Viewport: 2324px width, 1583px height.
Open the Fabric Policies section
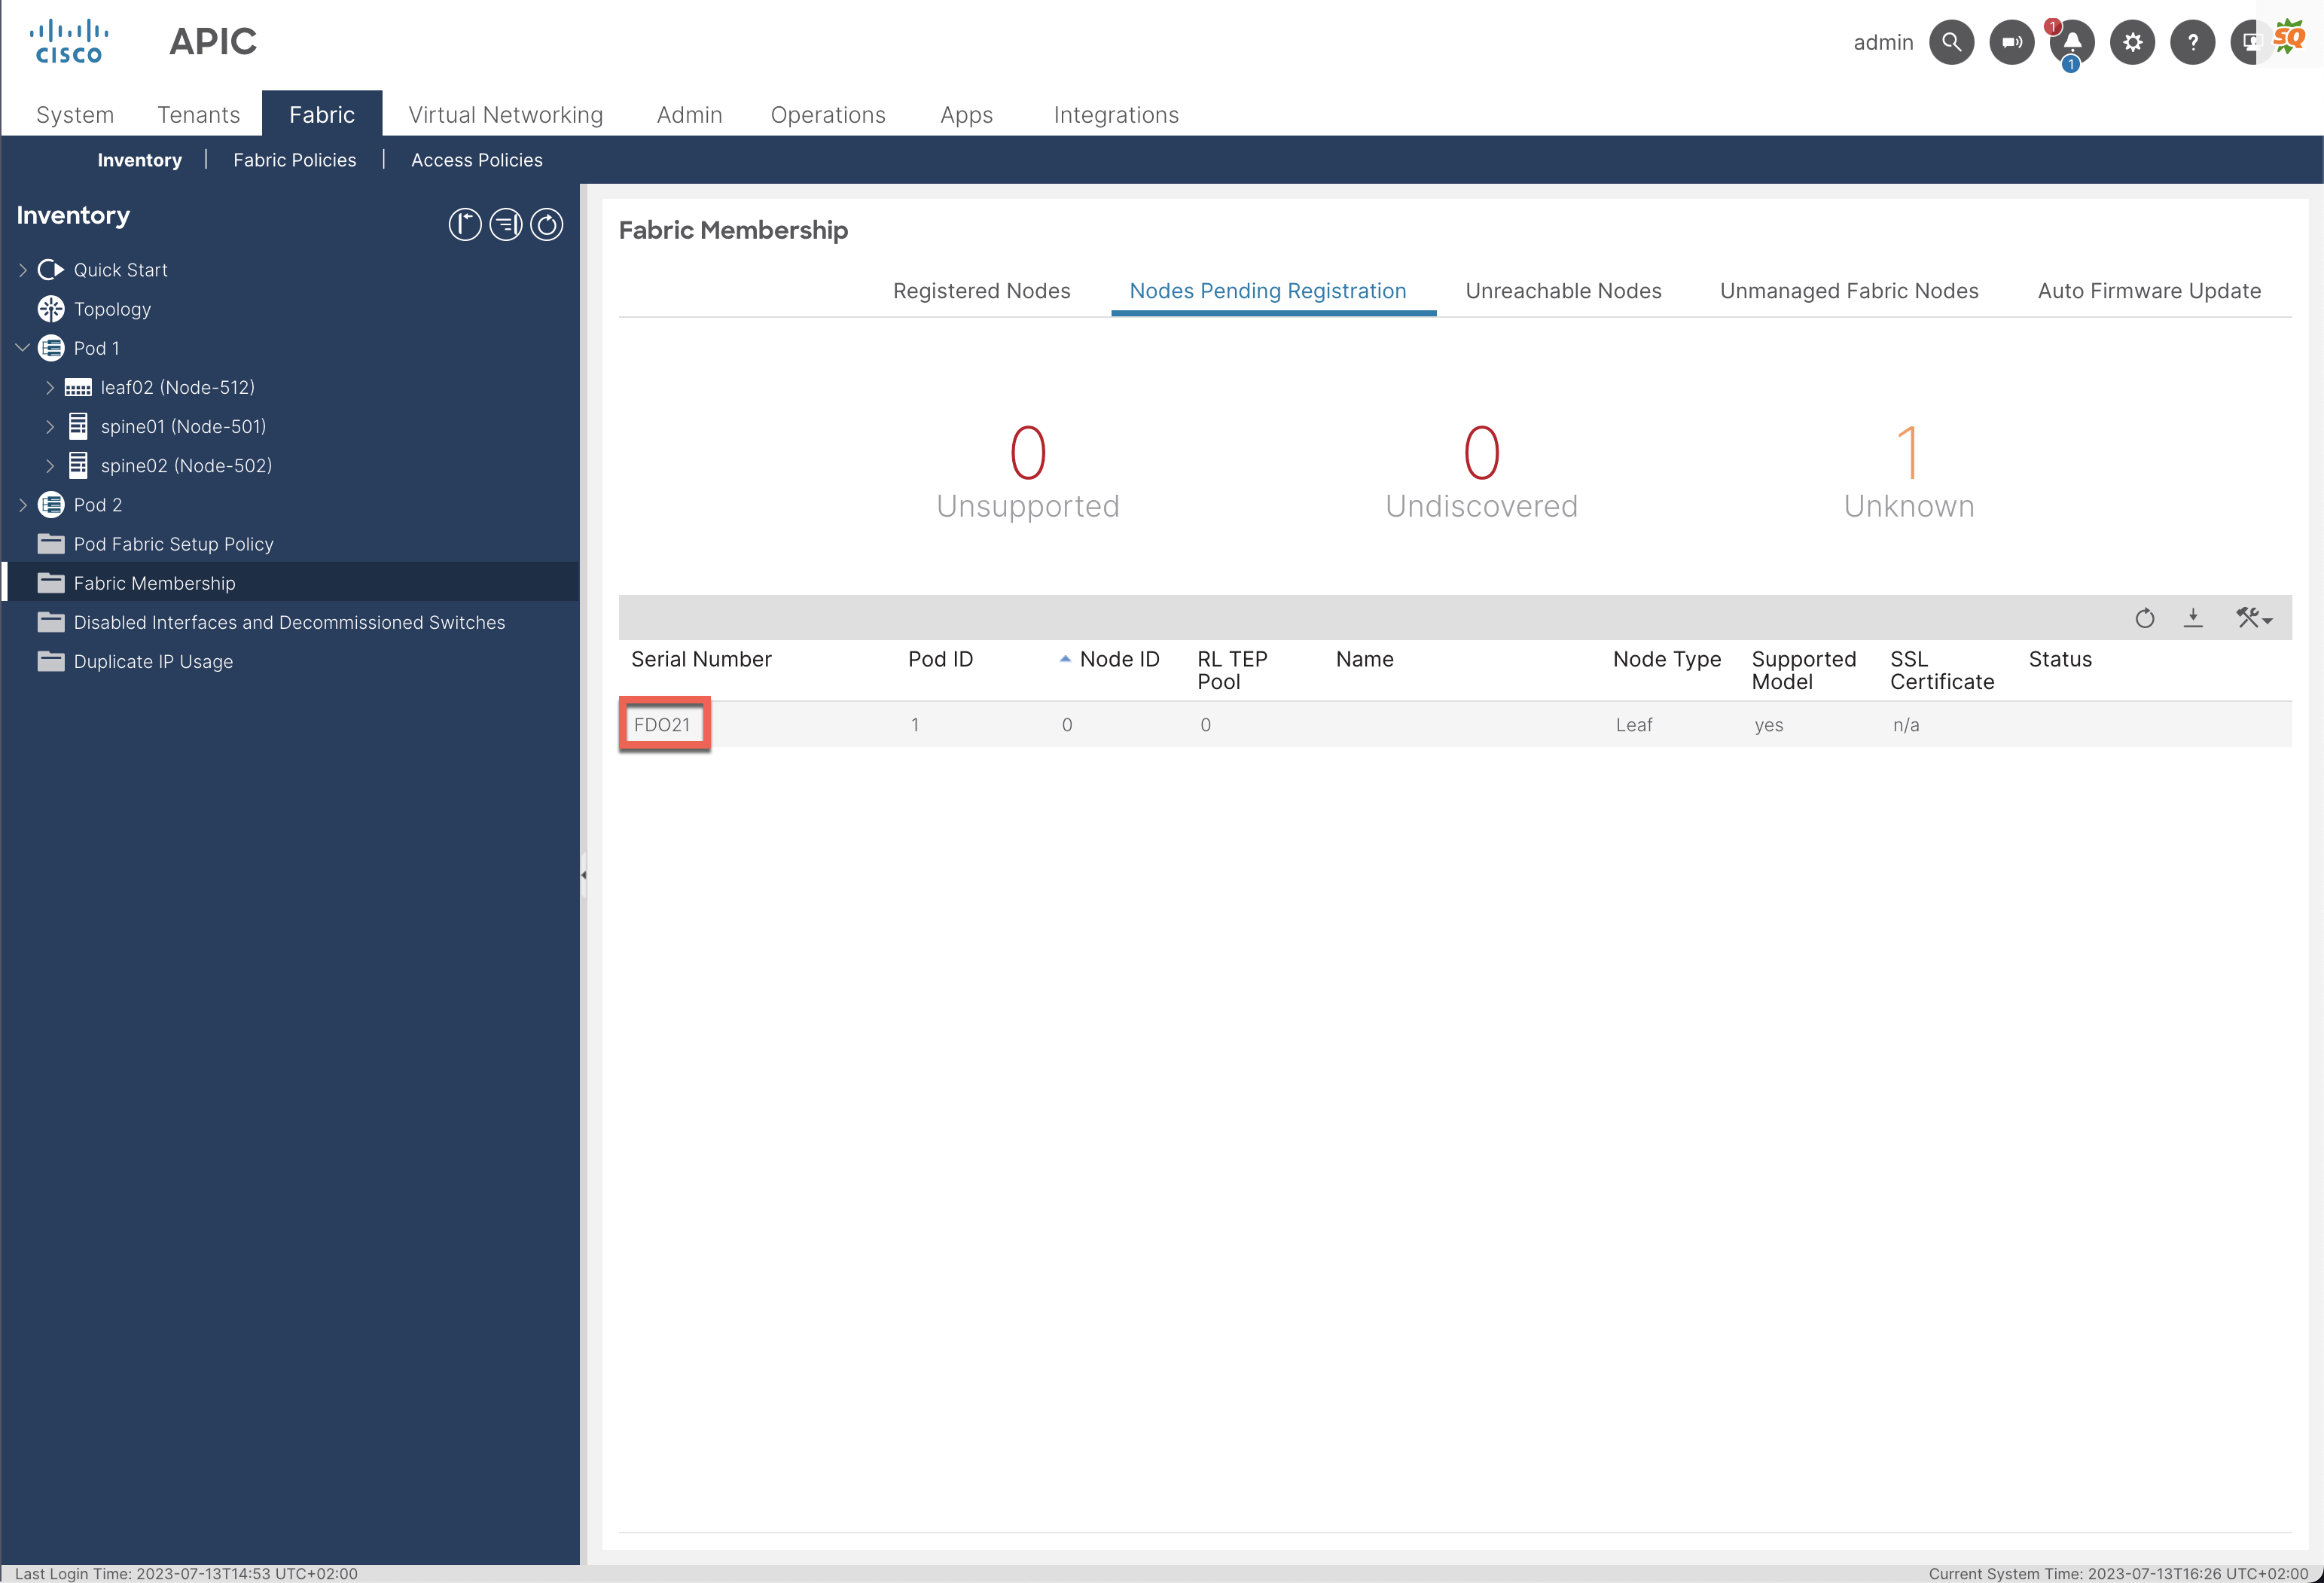point(295,160)
